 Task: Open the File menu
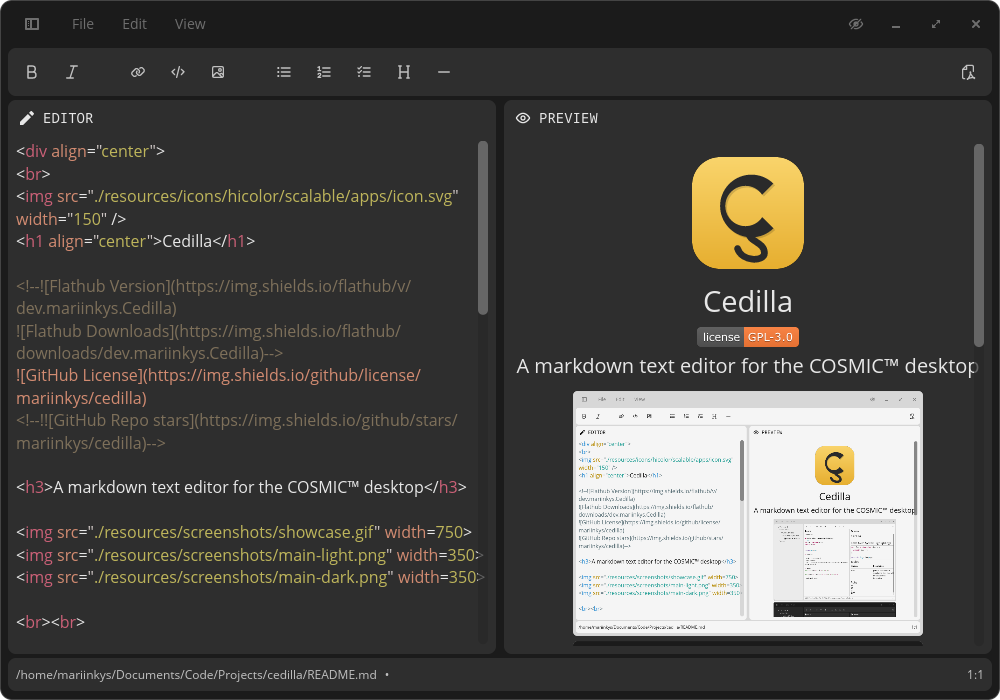coord(83,24)
